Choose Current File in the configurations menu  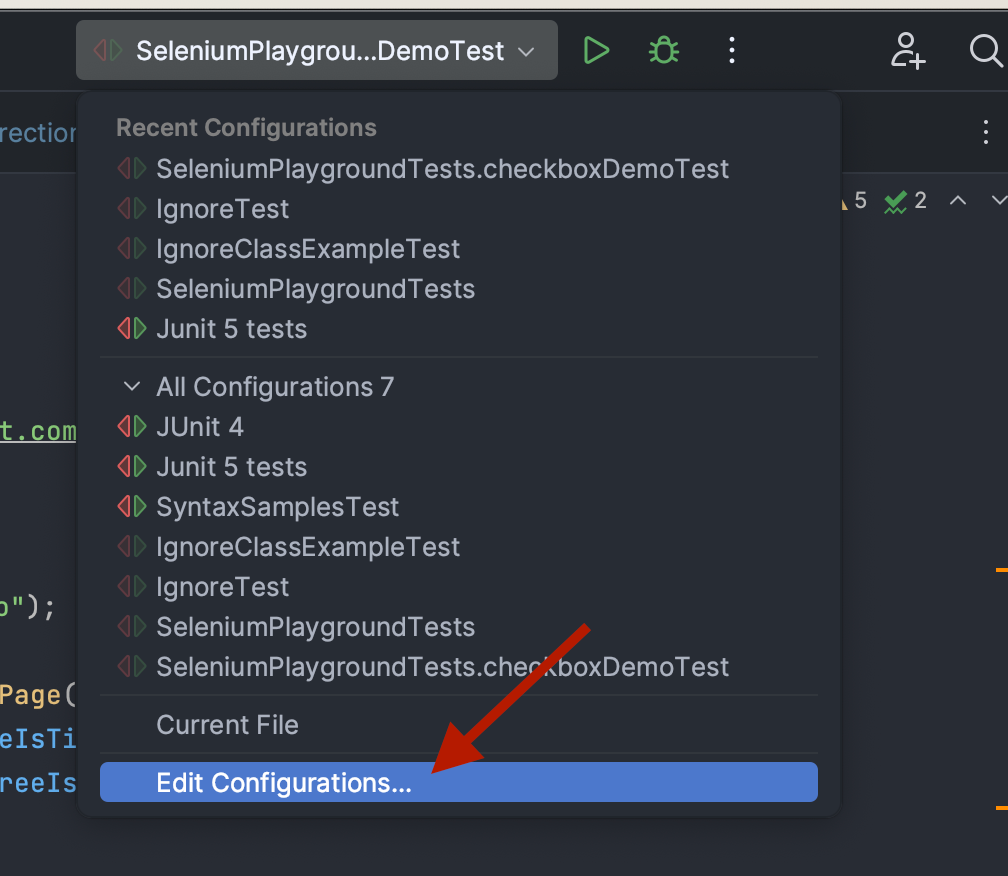(x=227, y=724)
